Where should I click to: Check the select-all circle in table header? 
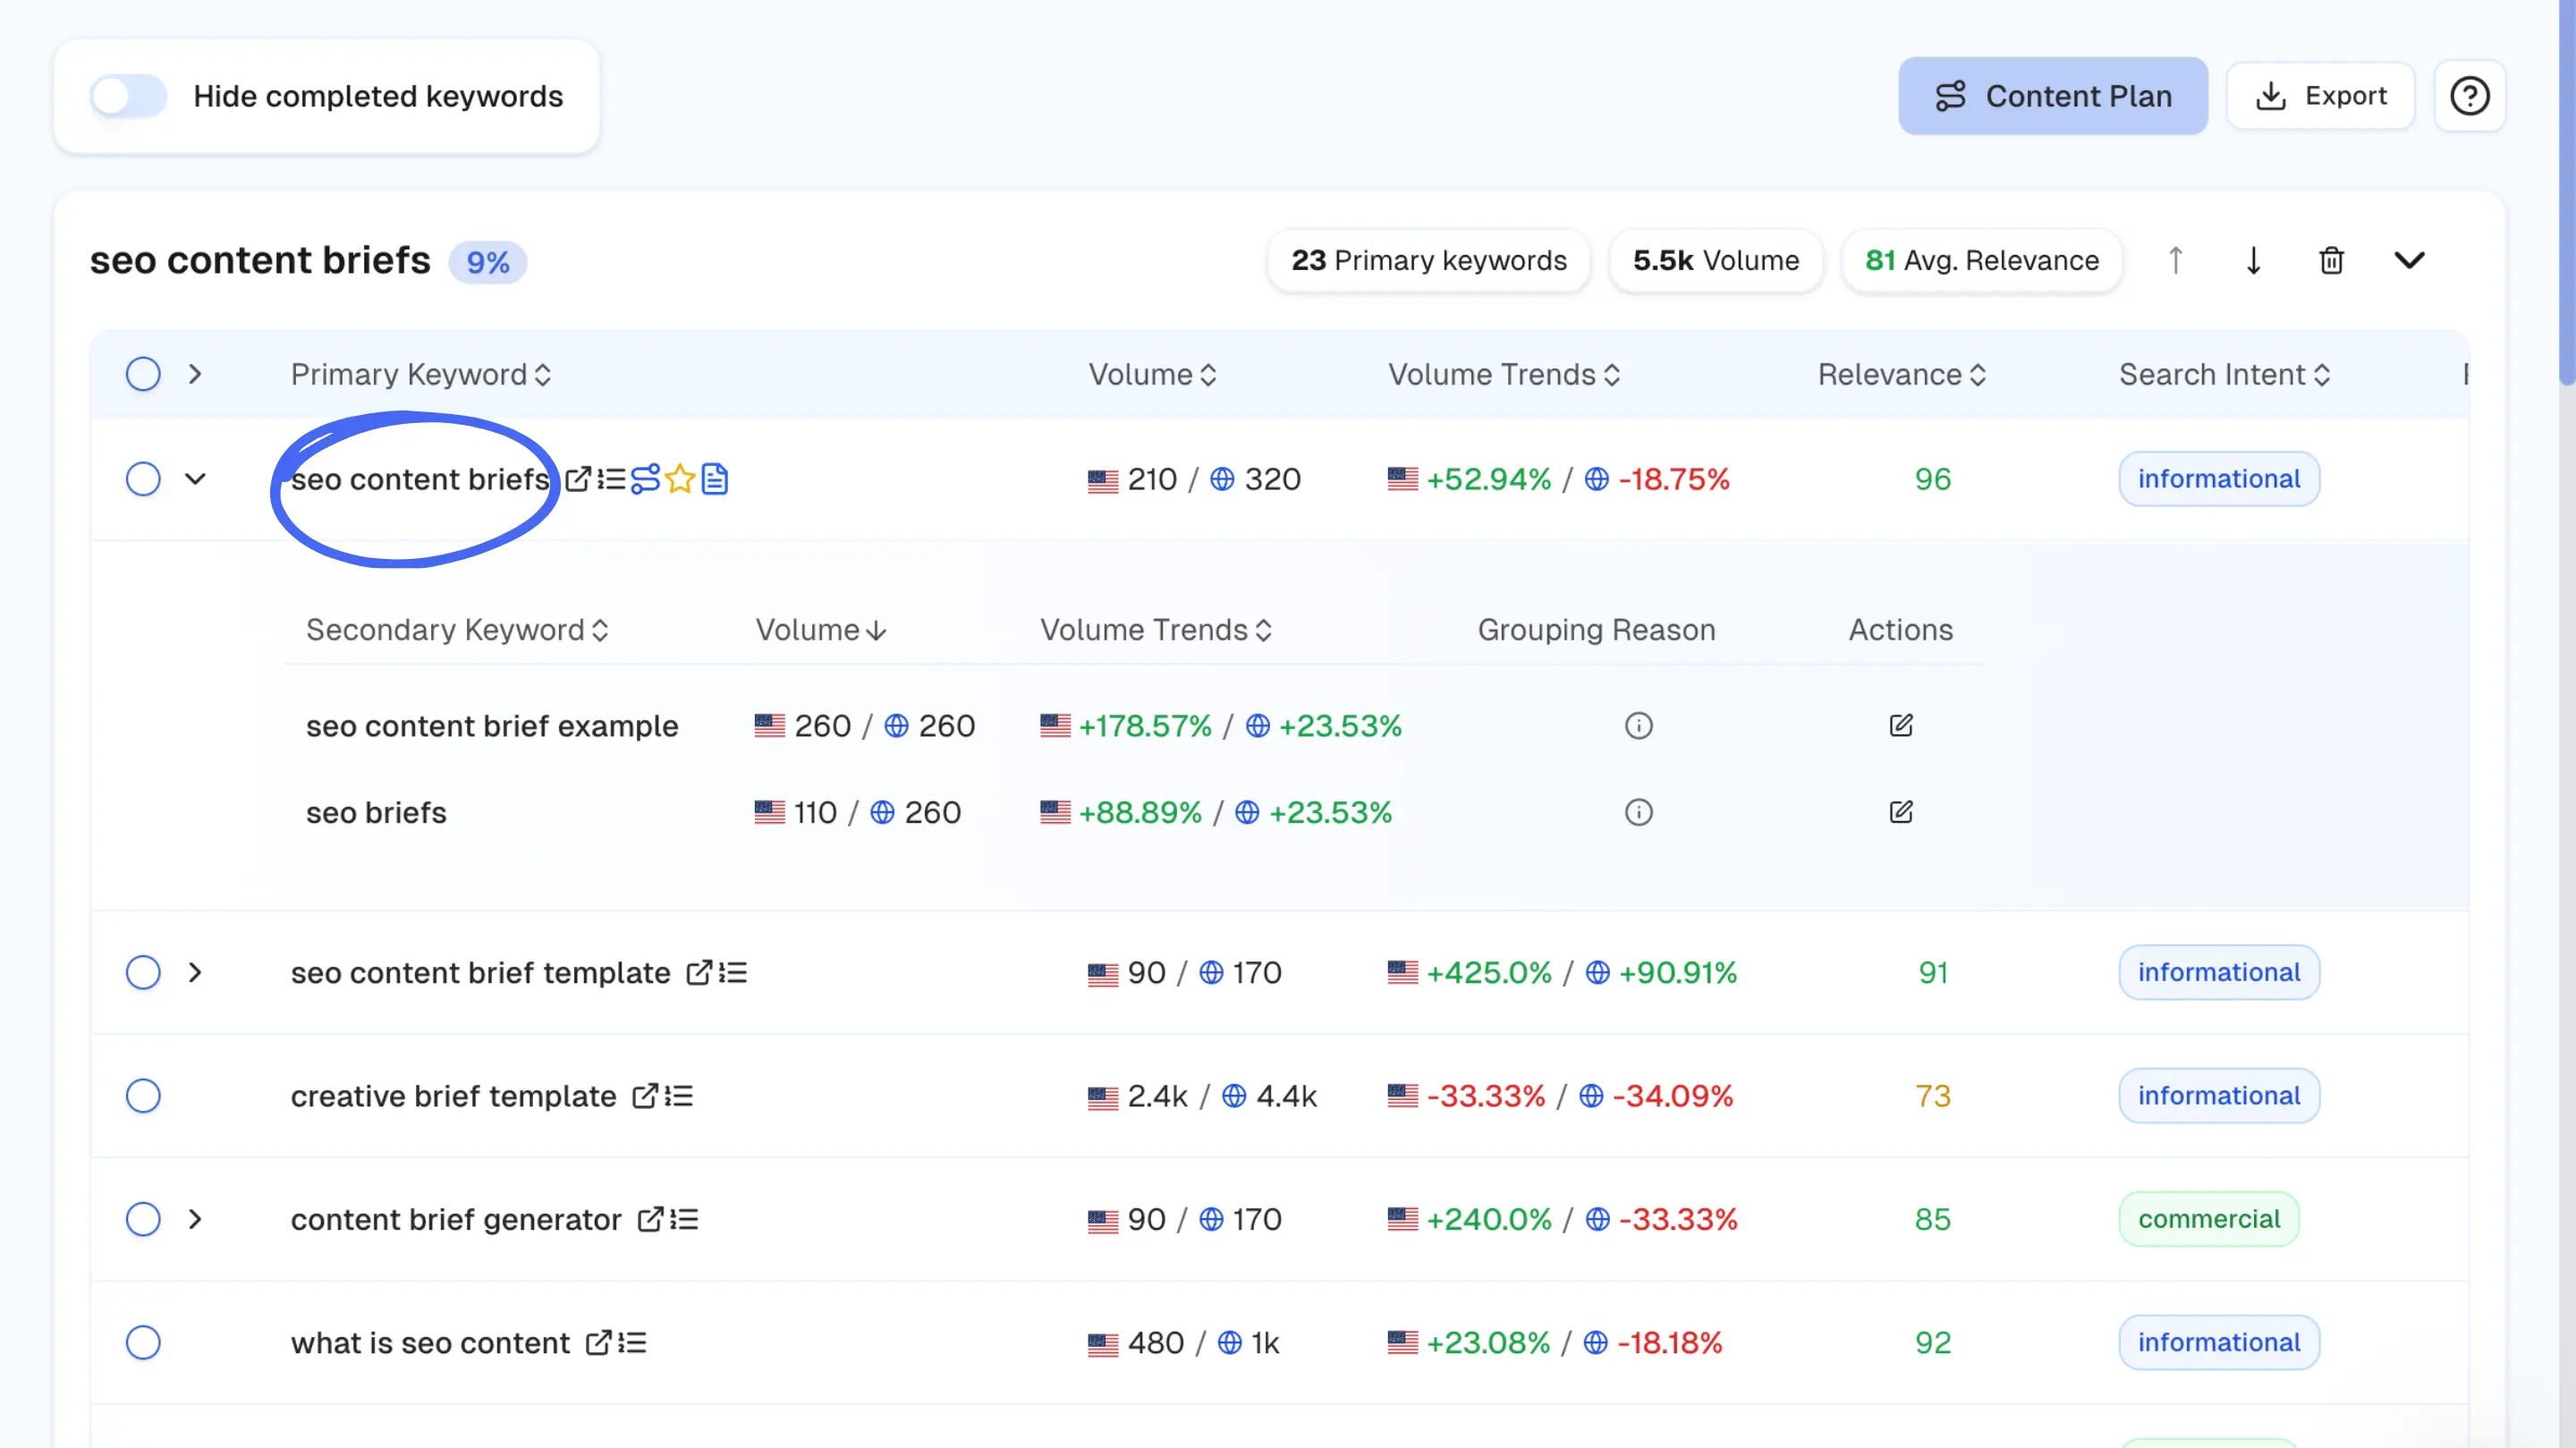143,374
